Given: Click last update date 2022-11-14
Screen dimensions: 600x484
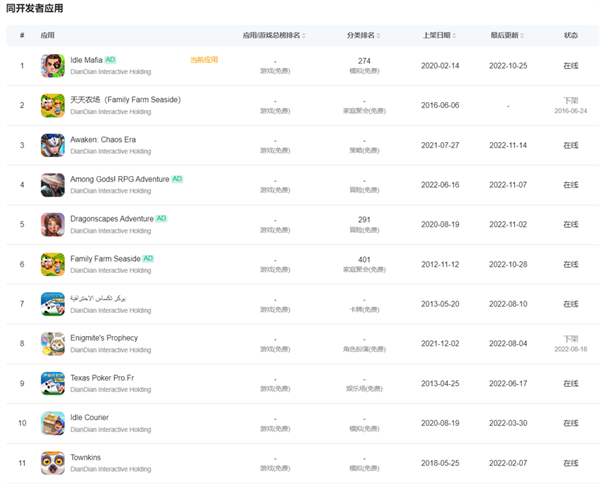Looking at the screenshot, I should pyautogui.click(x=508, y=145).
